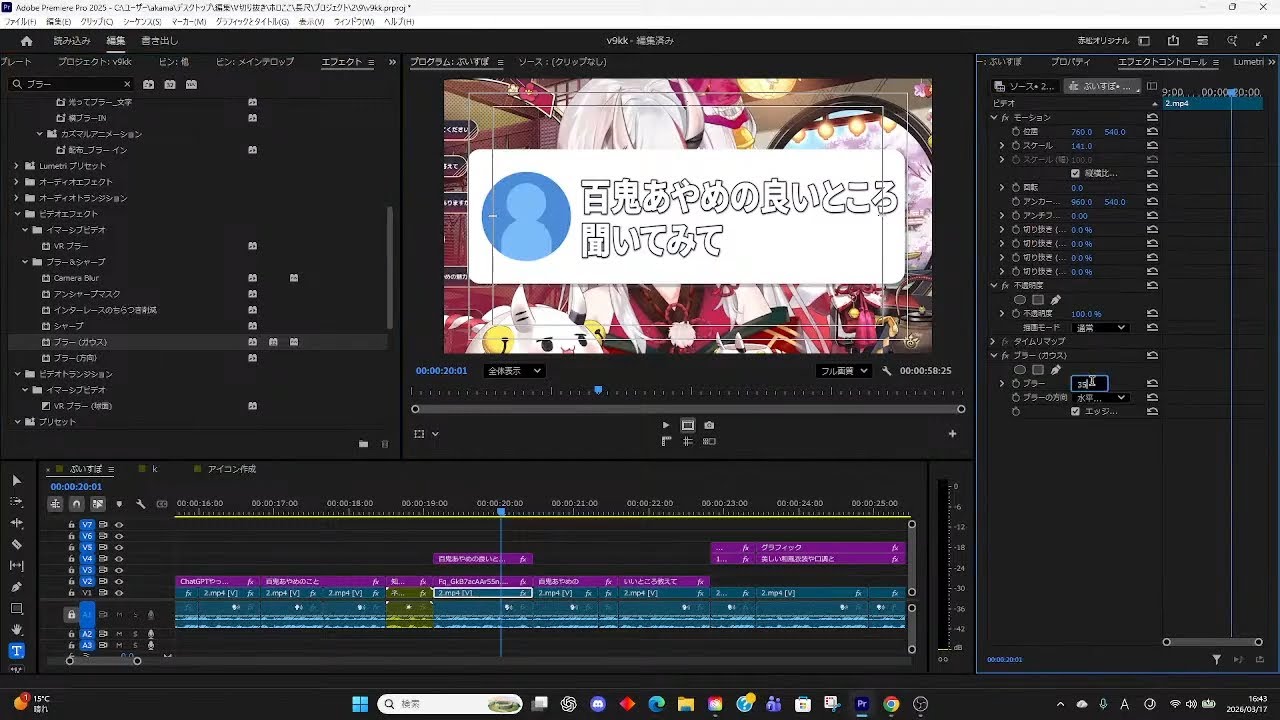
Task: Toggle animation stopwatch for スケール
Action: [x=1017, y=146]
